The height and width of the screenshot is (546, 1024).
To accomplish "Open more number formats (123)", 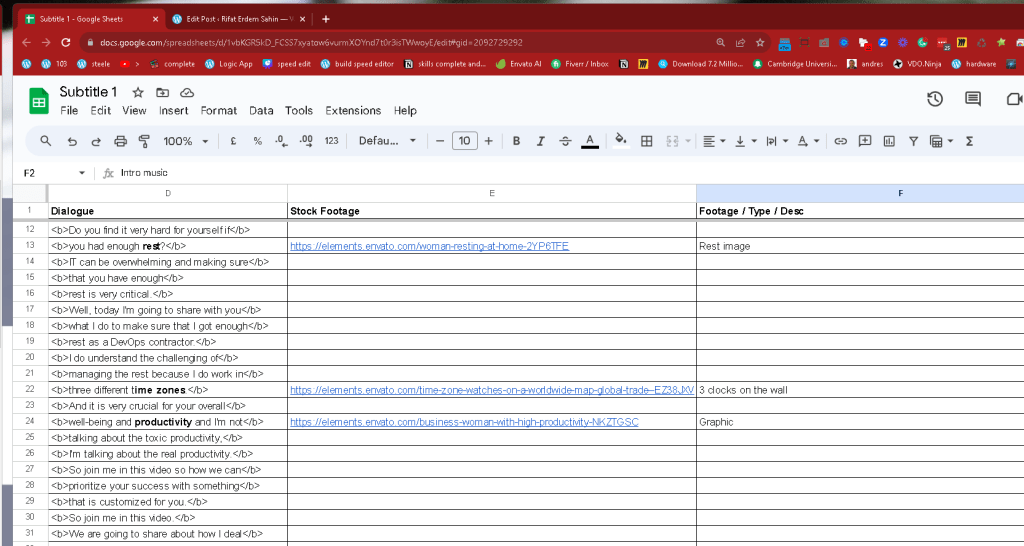I will [332, 141].
